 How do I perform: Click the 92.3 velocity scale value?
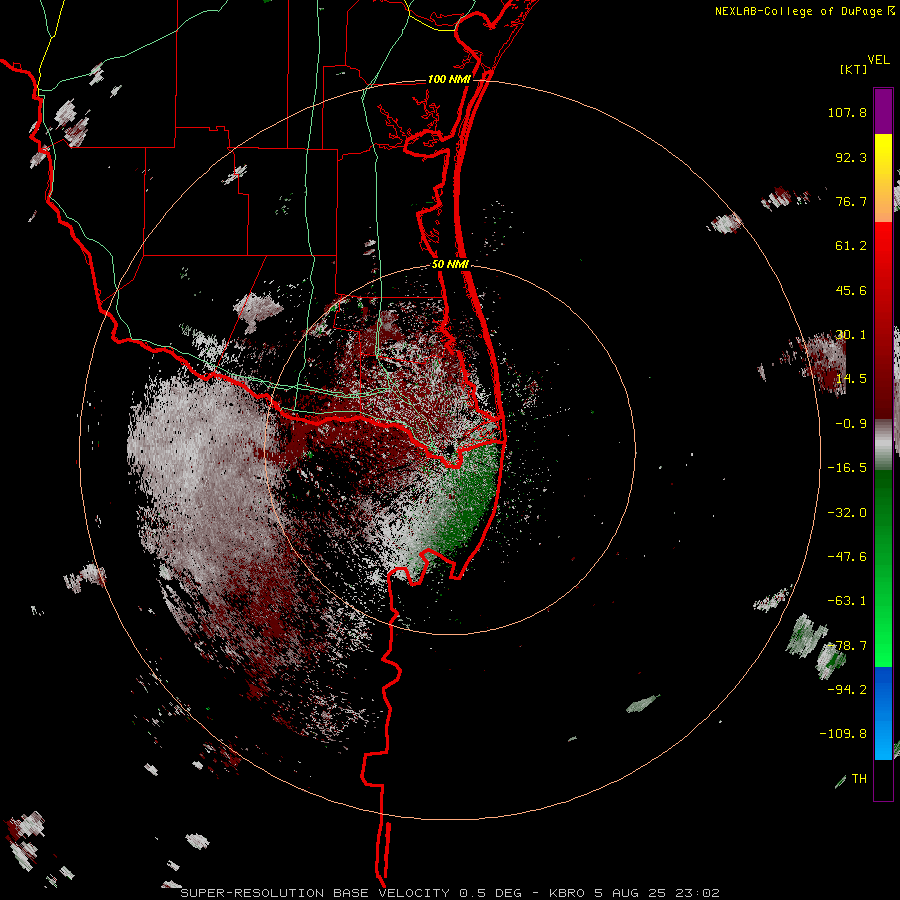[x=851, y=157]
